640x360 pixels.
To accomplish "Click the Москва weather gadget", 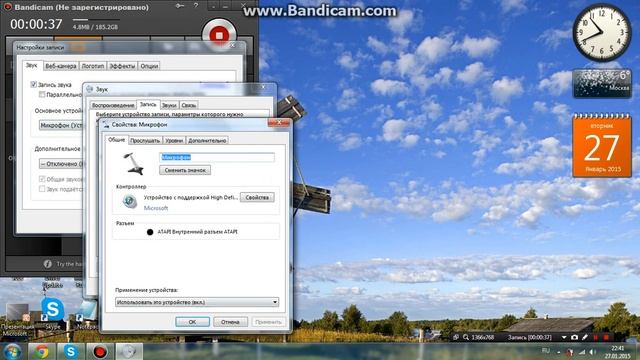I will [x=602, y=83].
